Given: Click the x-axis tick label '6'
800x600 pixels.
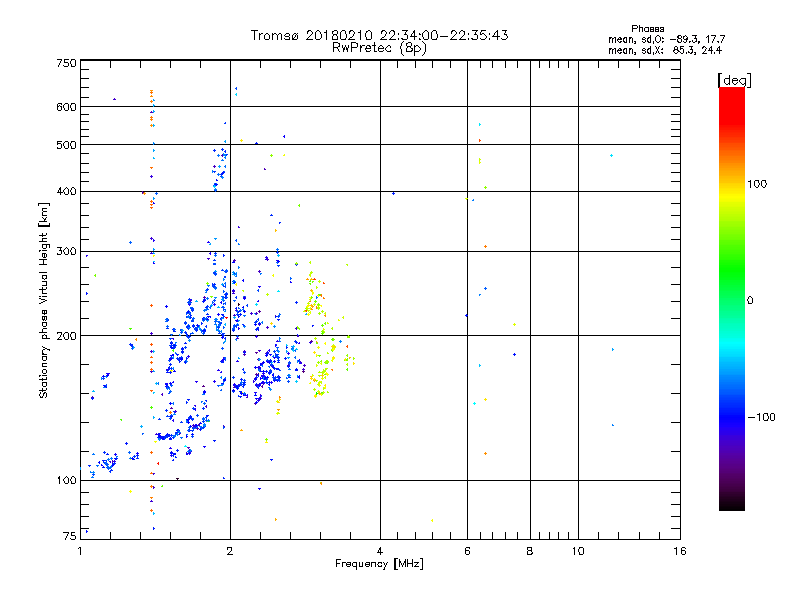Looking at the screenshot, I should pos(467,551).
